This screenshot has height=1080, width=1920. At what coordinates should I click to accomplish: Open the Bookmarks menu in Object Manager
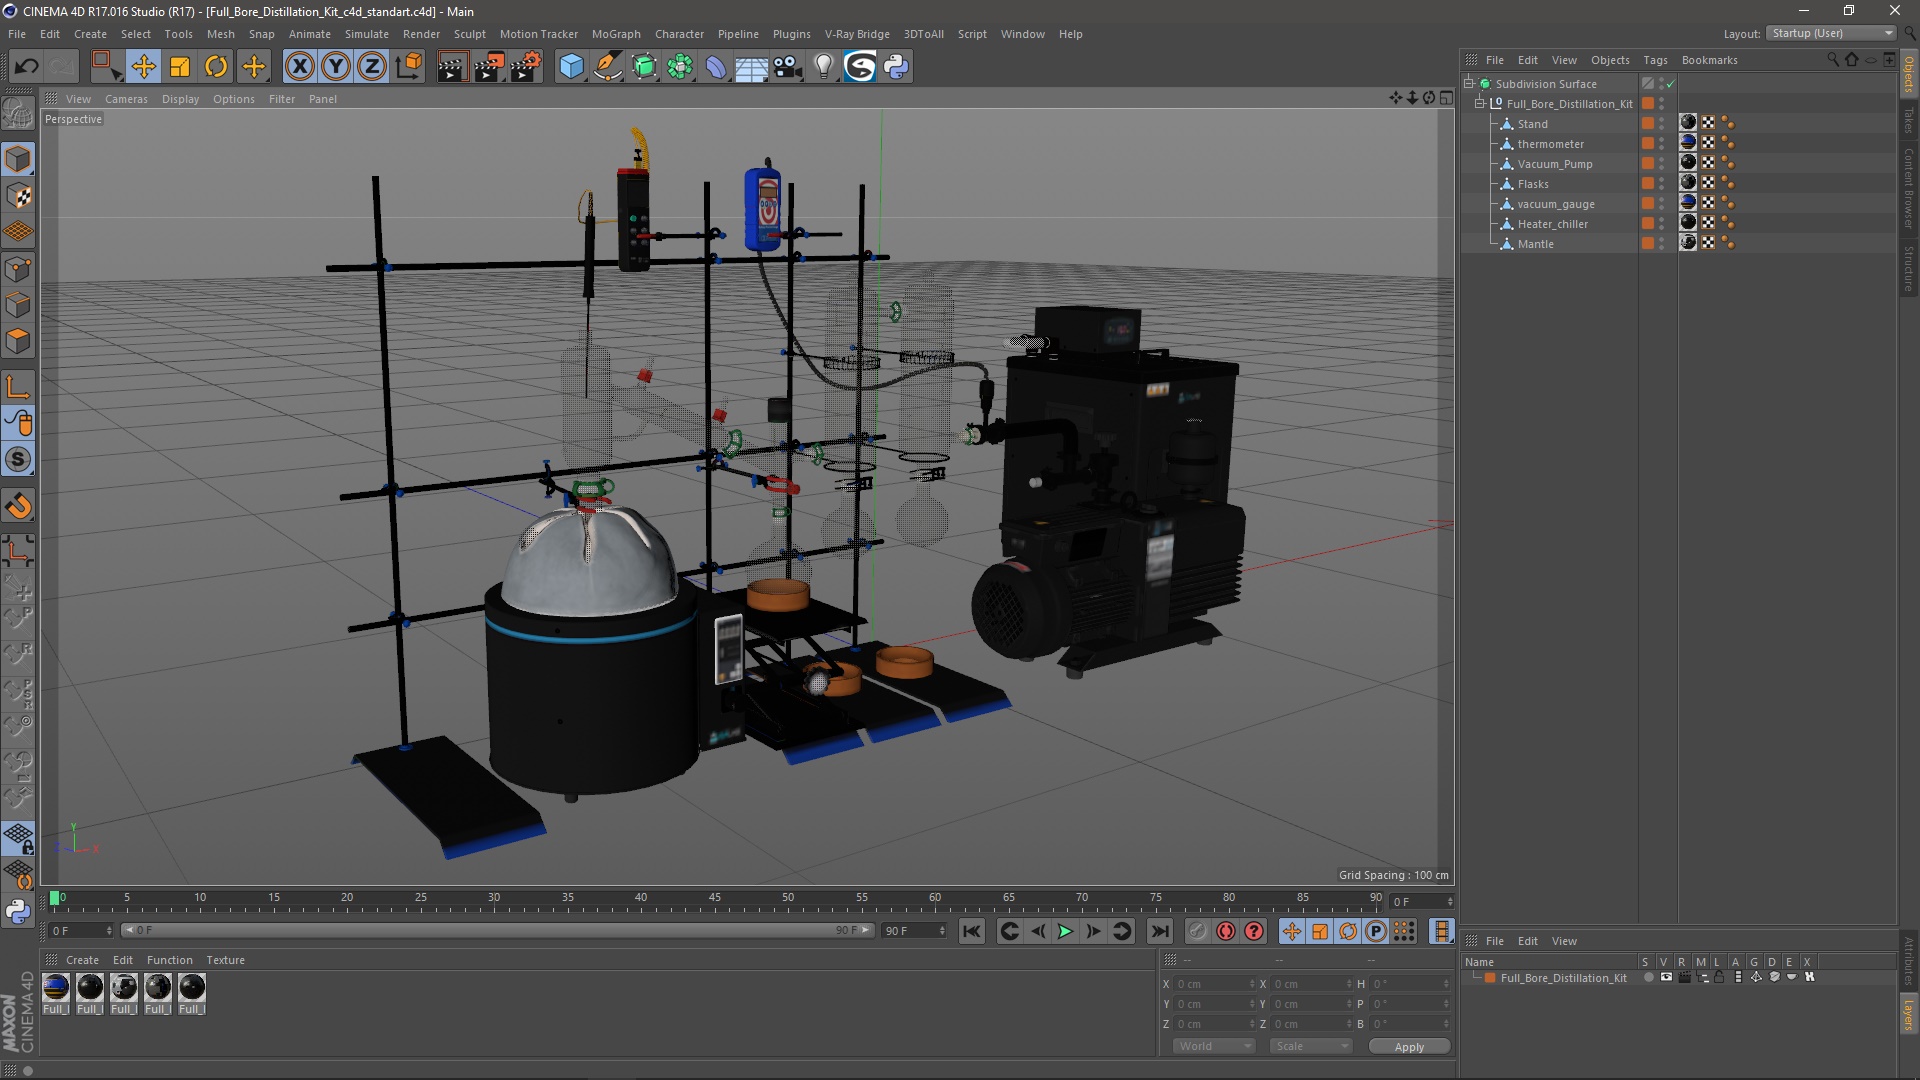[1709, 60]
